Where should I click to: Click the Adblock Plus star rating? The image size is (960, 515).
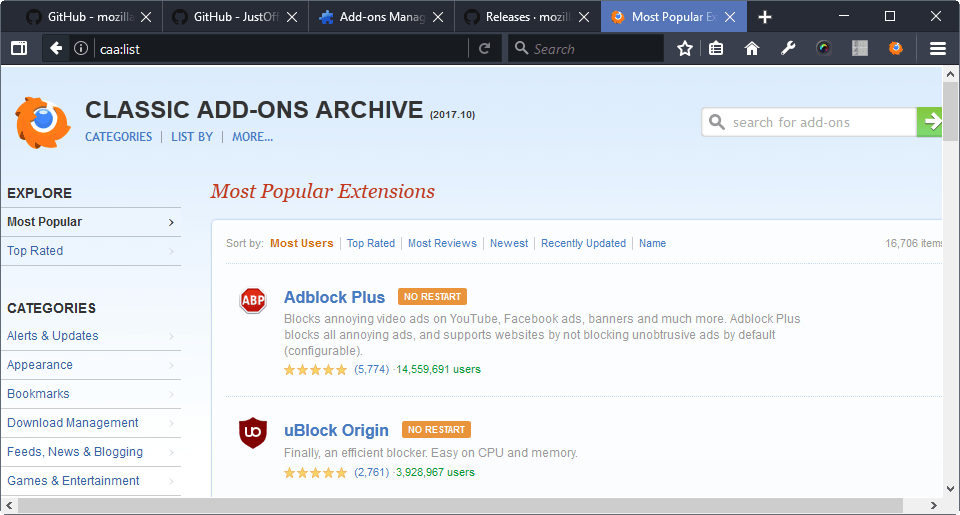pos(315,369)
